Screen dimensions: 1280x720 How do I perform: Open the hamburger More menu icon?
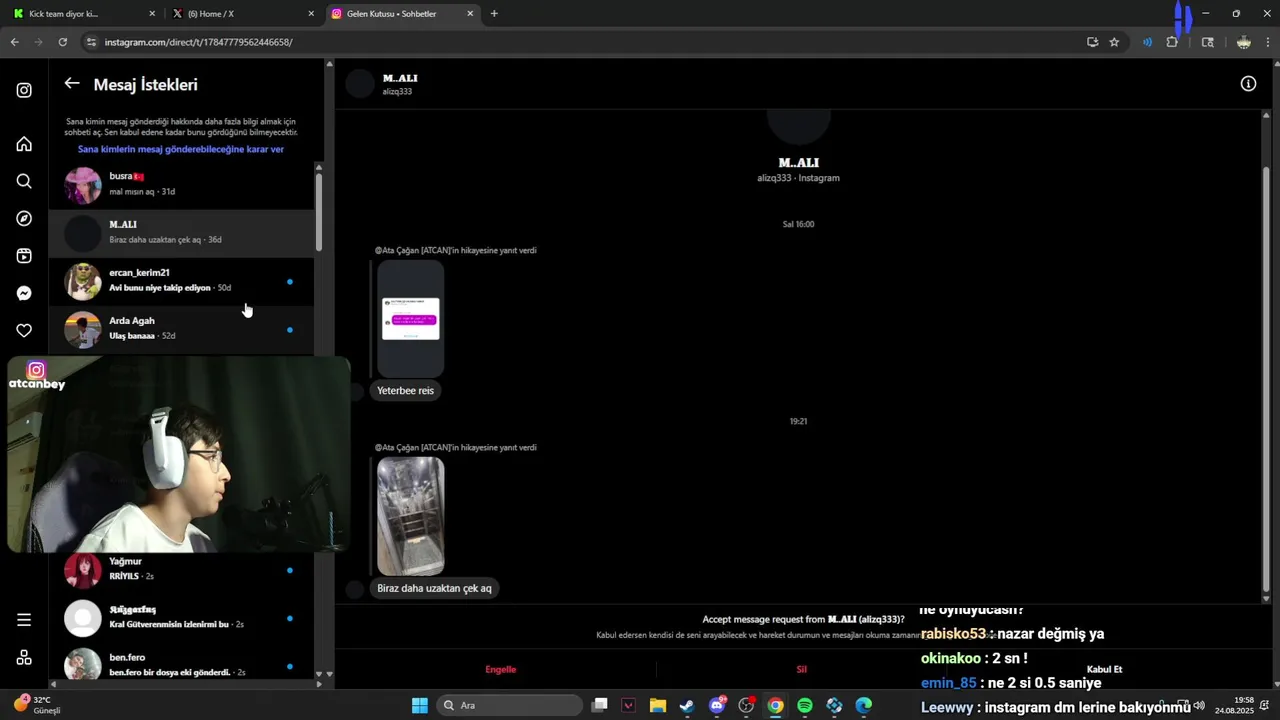24,620
